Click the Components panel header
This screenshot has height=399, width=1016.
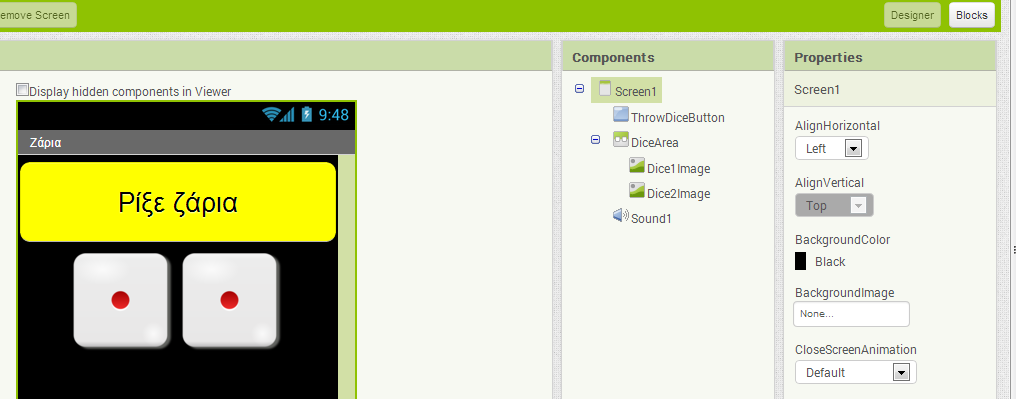click(668, 57)
